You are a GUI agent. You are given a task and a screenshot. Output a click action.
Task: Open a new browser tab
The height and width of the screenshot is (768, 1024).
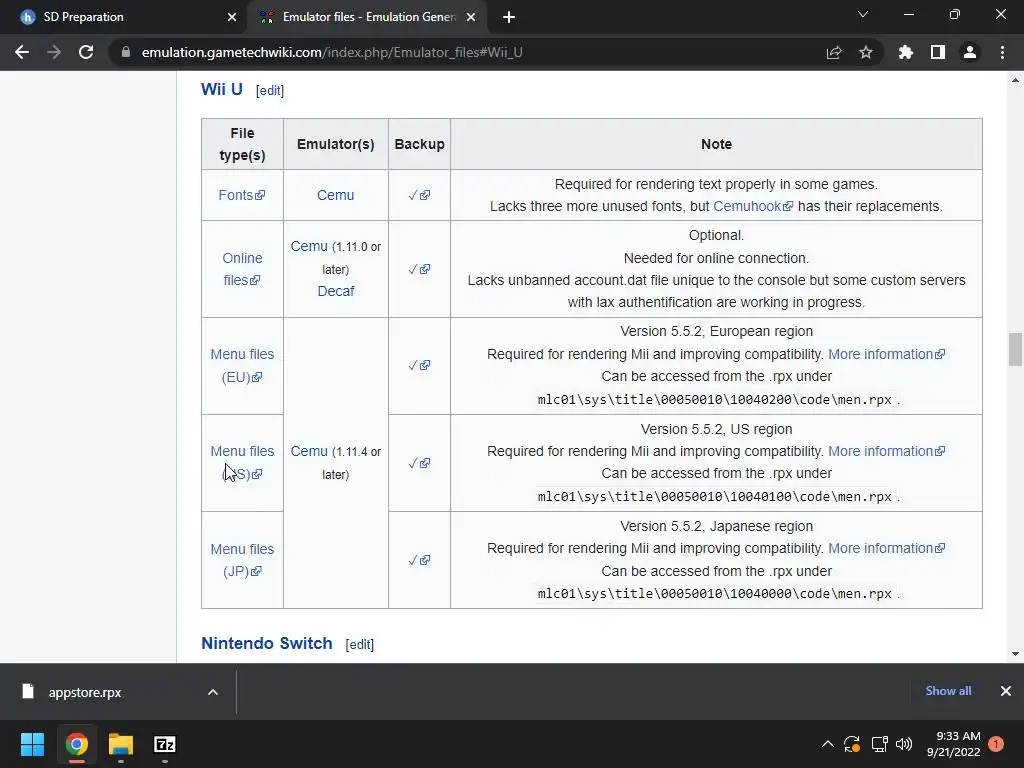click(509, 17)
